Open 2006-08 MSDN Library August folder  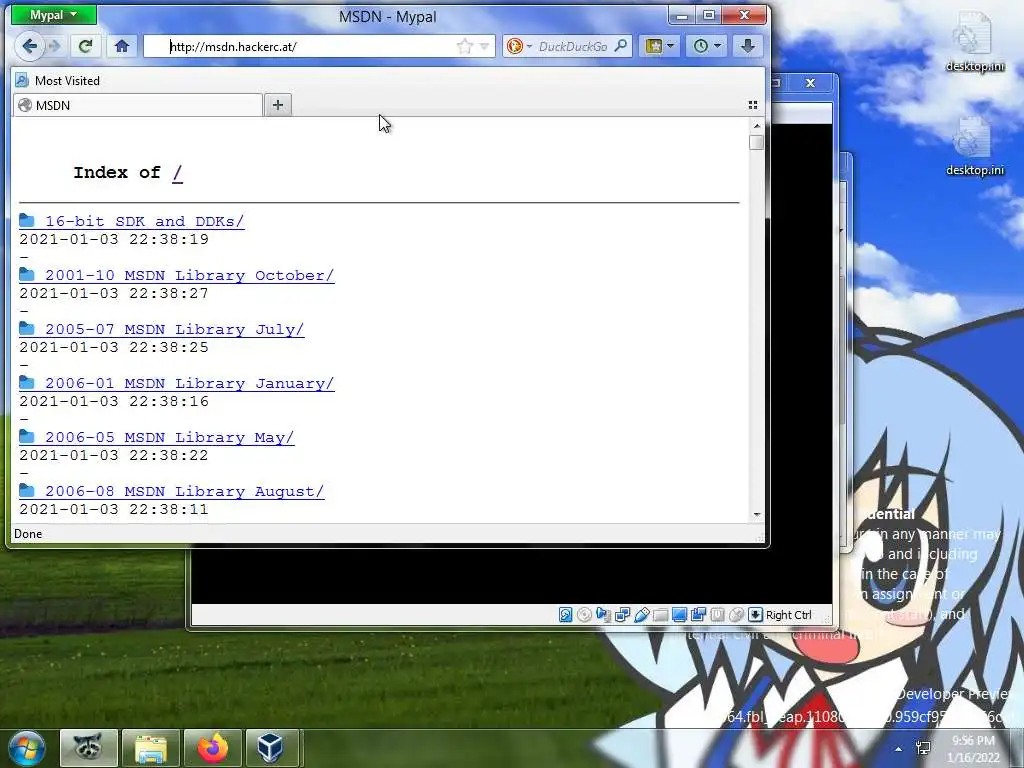pos(171,492)
